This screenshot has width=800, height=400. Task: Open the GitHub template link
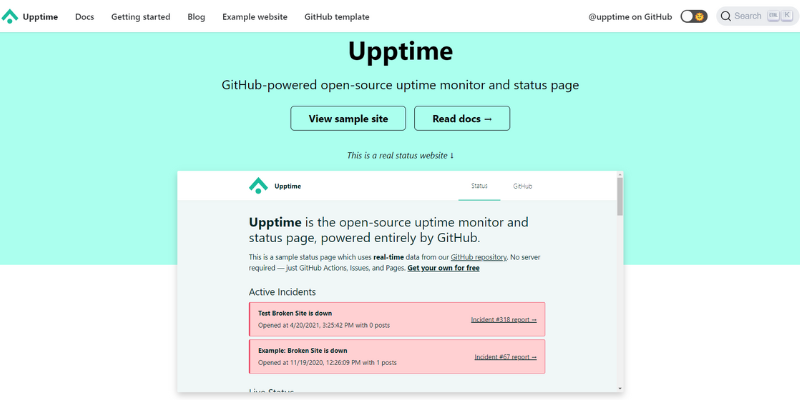[x=337, y=17]
